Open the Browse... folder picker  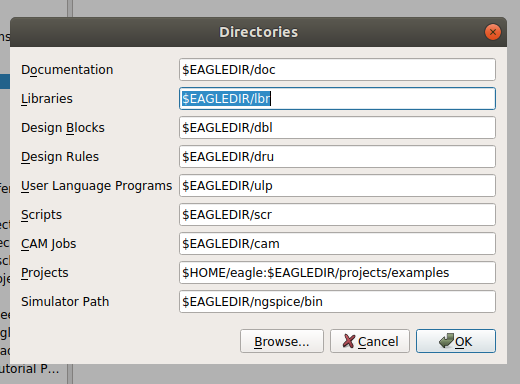click(282, 341)
